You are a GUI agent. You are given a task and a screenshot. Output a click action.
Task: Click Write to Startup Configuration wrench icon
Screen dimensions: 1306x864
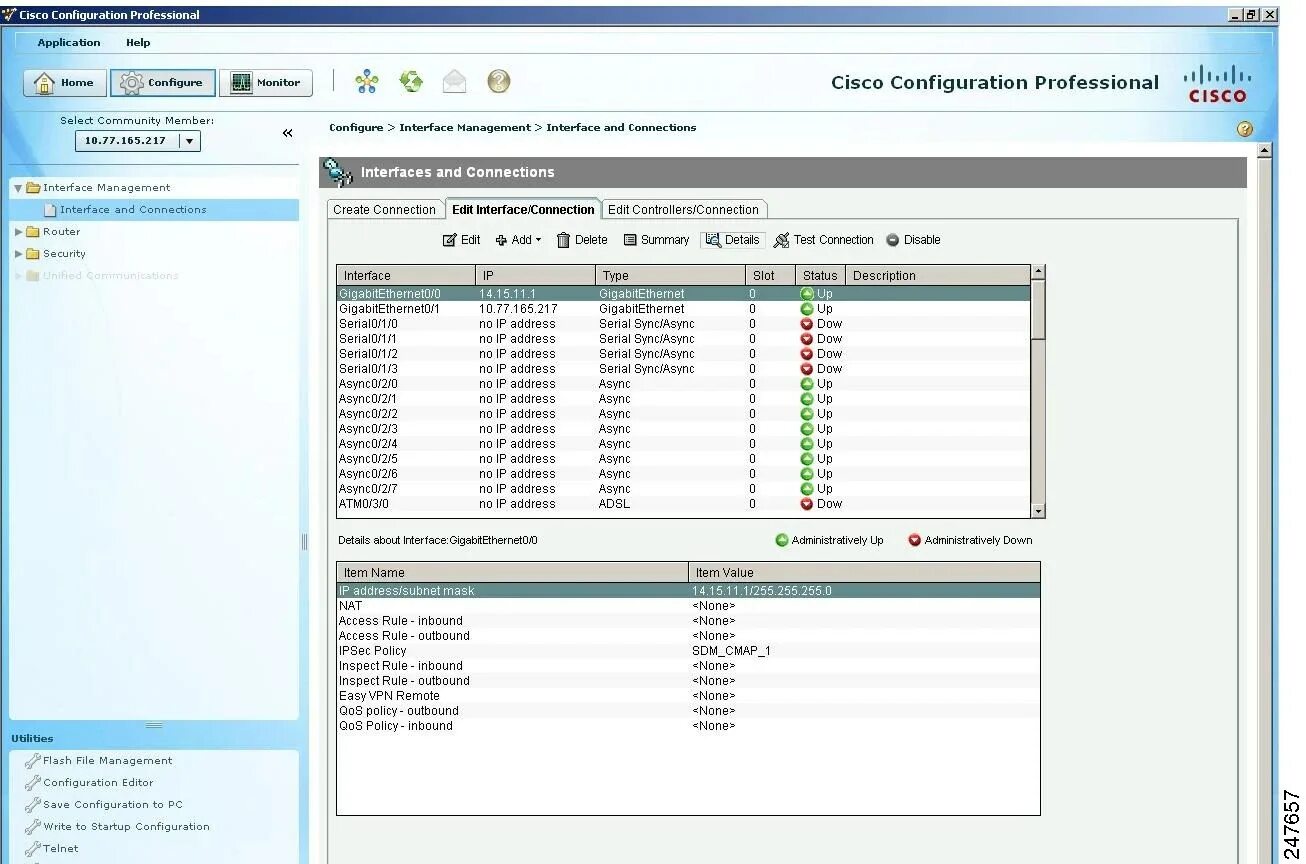[x=33, y=827]
